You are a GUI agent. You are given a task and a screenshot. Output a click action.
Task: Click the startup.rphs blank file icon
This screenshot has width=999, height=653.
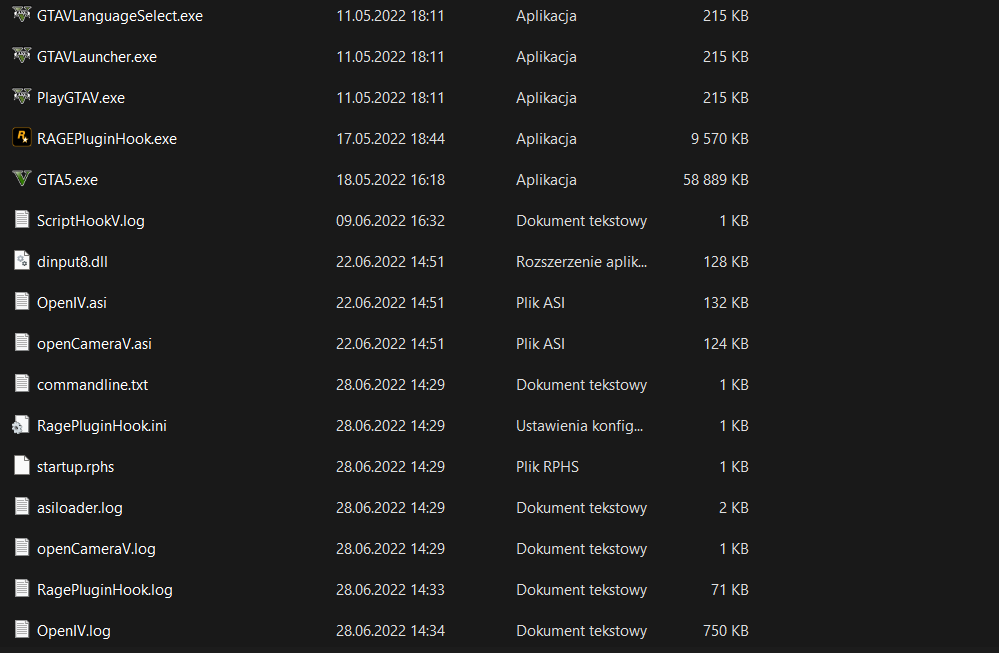pyautogui.click(x=22, y=465)
